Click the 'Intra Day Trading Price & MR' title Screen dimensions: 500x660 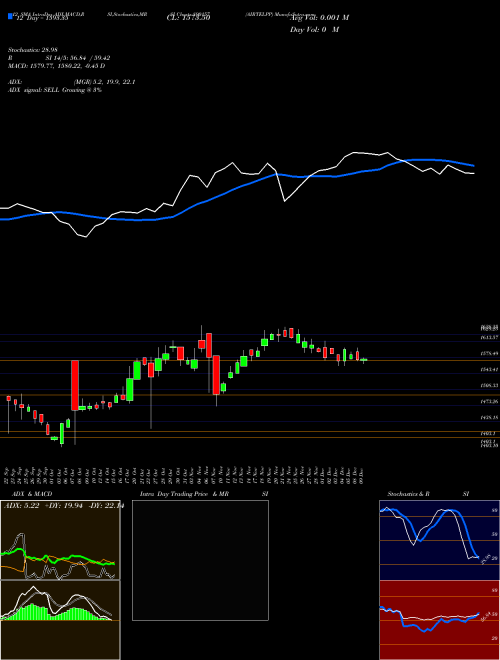point(184,494)
